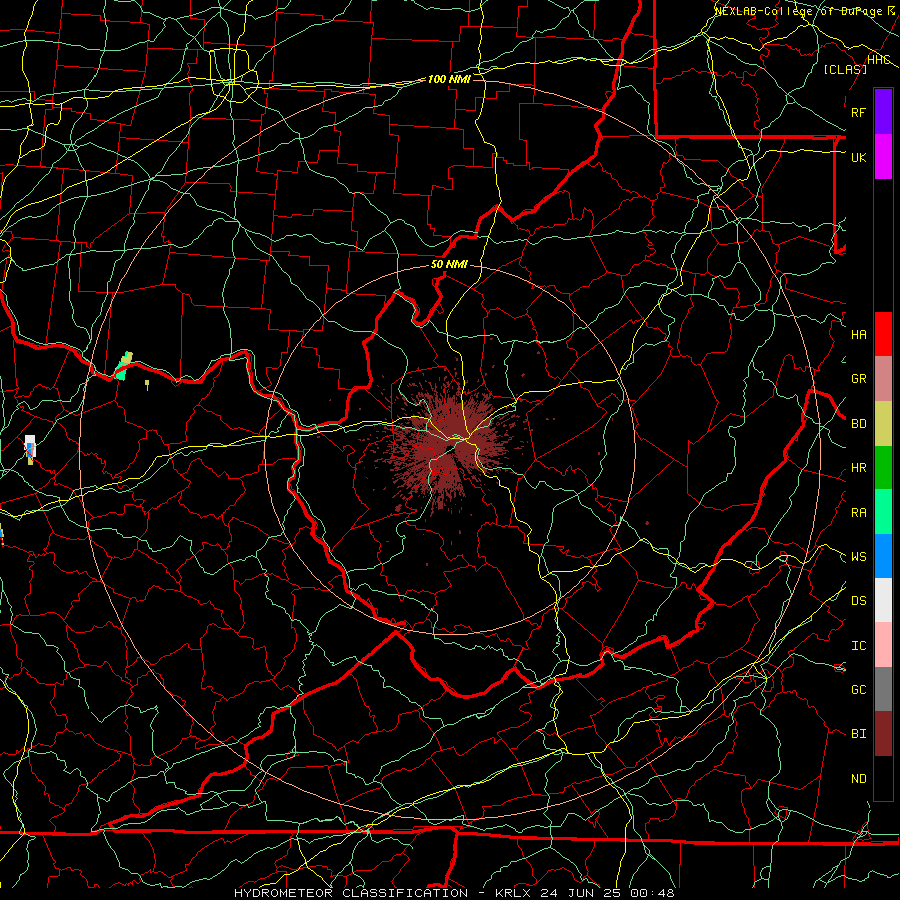
Task: Click the "100 NMI" range ring label
Action: [449, 79]
